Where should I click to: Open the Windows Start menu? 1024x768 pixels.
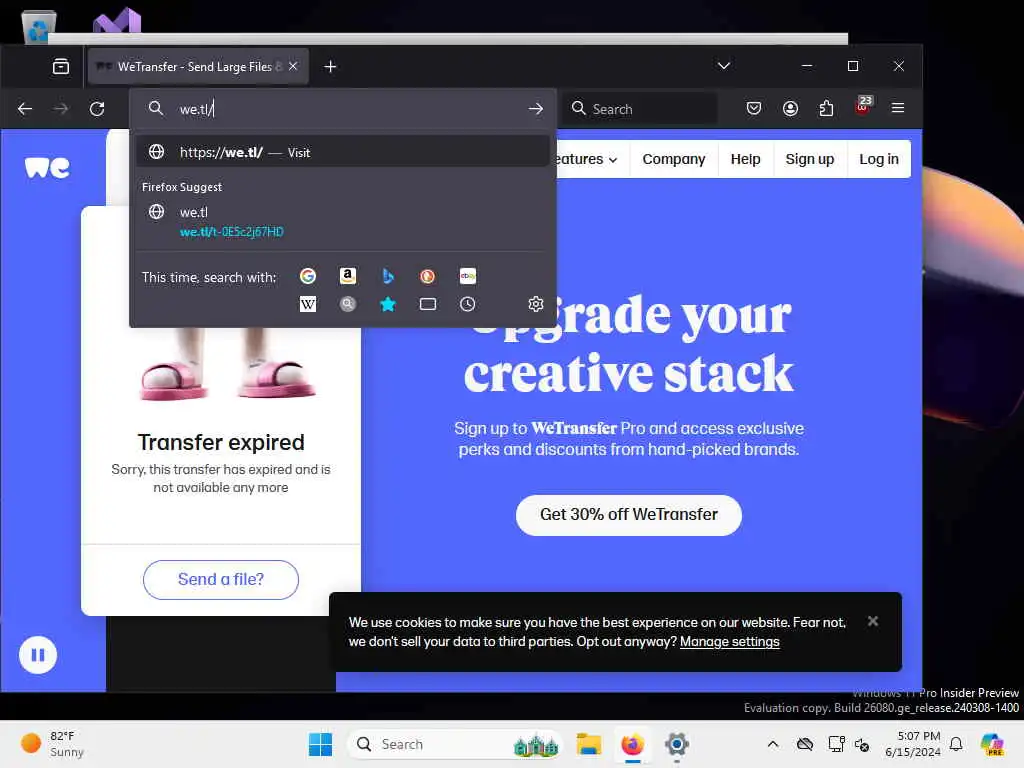pyautogui.click(x=320, y=744)
